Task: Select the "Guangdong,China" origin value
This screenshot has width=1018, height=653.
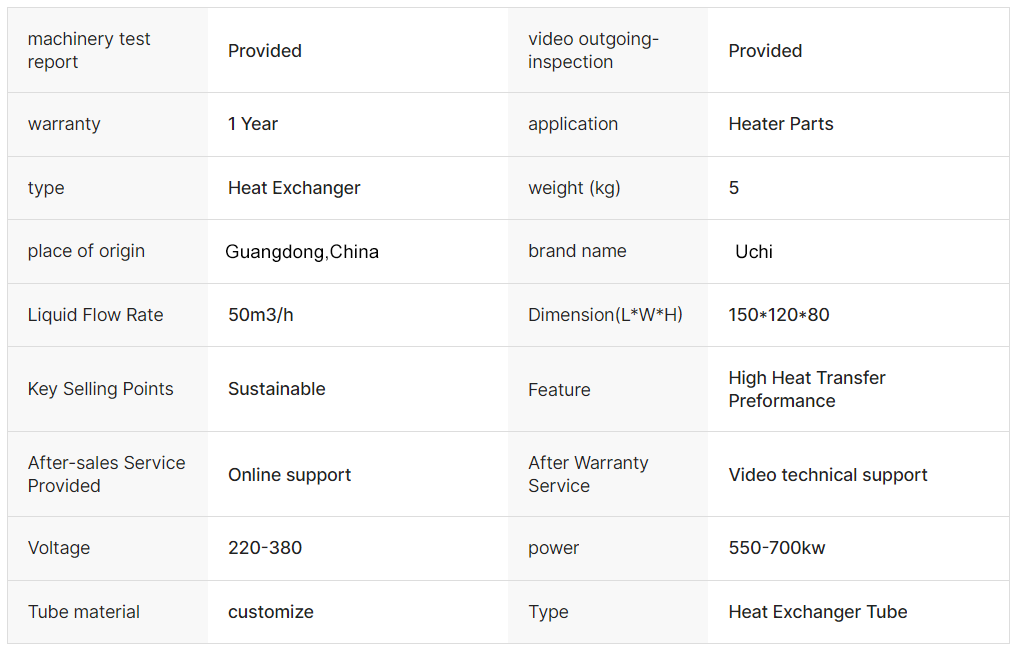Action: (x=302, y=252)
